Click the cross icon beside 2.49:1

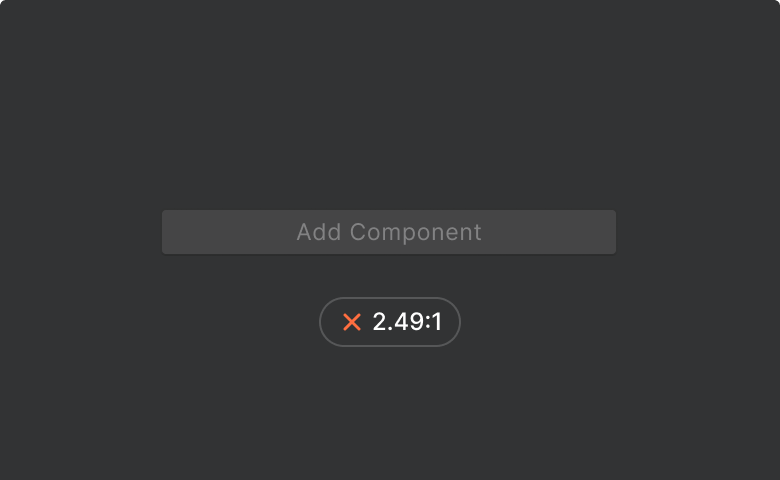click(351, 322)
